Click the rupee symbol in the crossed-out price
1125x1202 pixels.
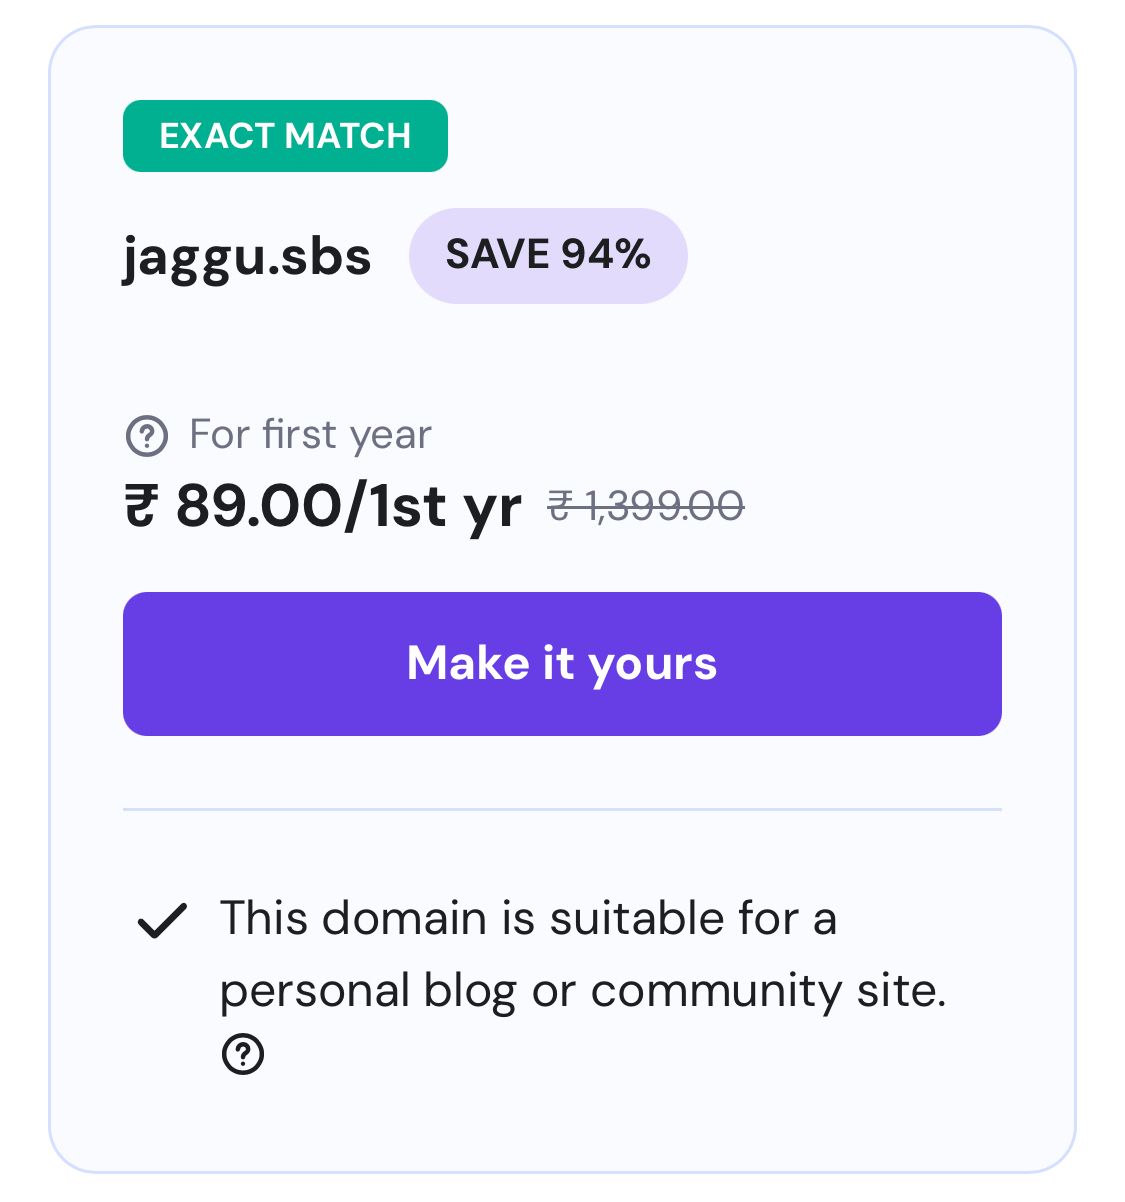(560, 506)
